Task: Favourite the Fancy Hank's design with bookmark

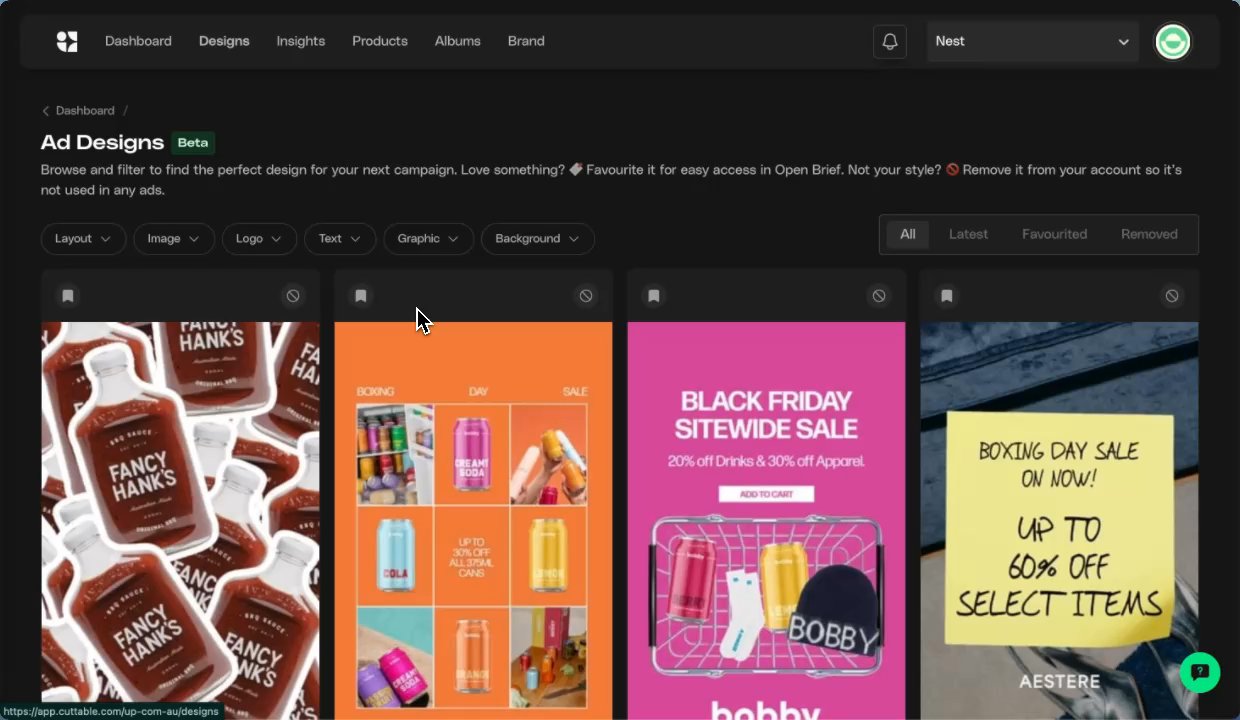Action: (68, 296)
